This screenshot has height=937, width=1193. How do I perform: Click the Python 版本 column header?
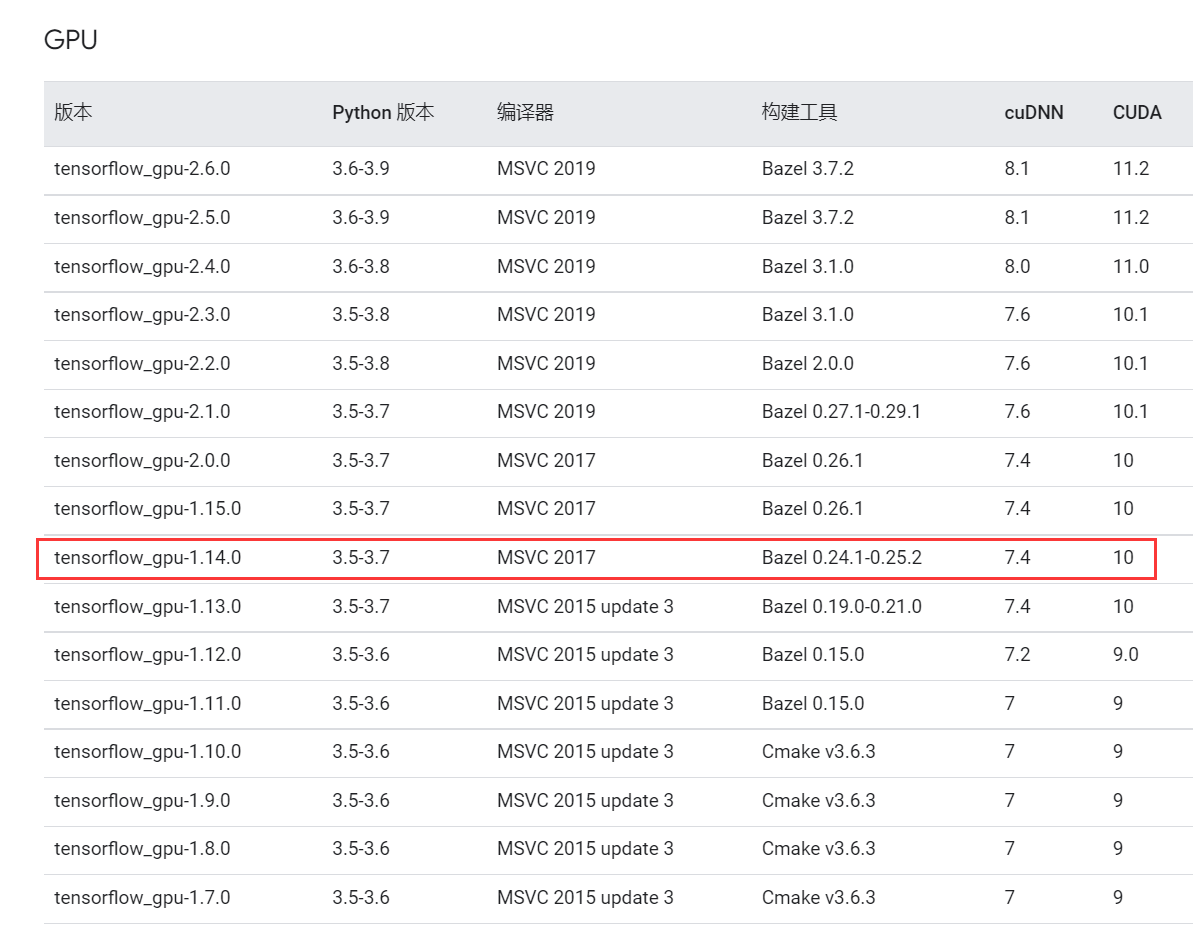383,113
